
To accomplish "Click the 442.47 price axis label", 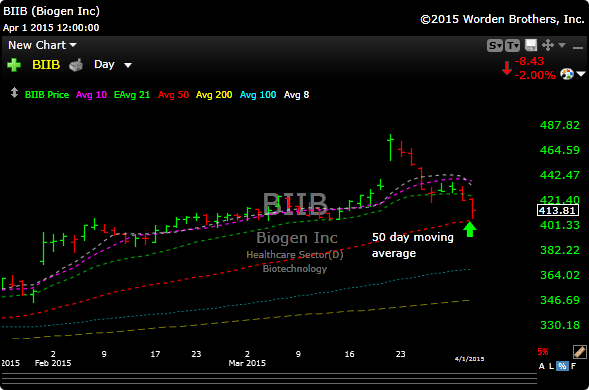I will tap(560, 175).
